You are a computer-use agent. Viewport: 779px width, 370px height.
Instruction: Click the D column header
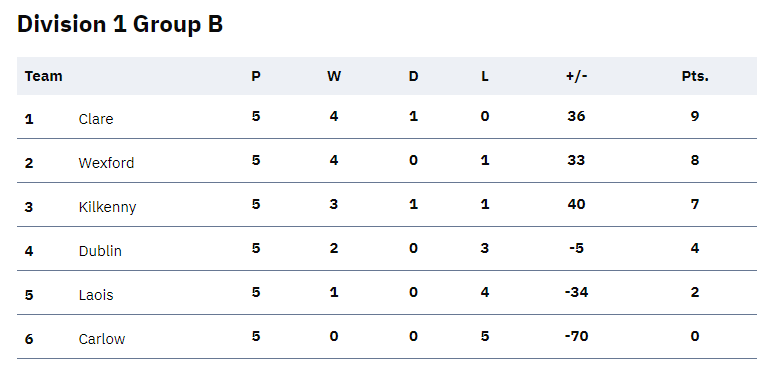pos(413,76)
